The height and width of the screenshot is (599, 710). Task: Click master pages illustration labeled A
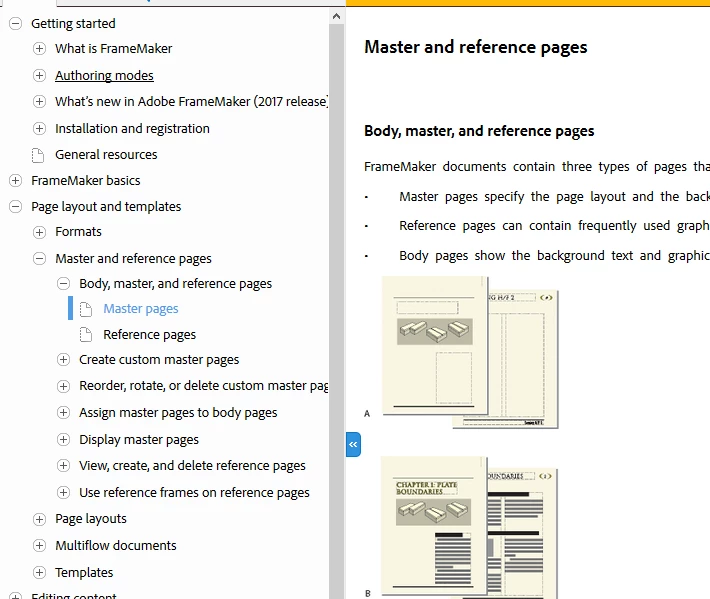pyautogui.click(x=470, y=352)
